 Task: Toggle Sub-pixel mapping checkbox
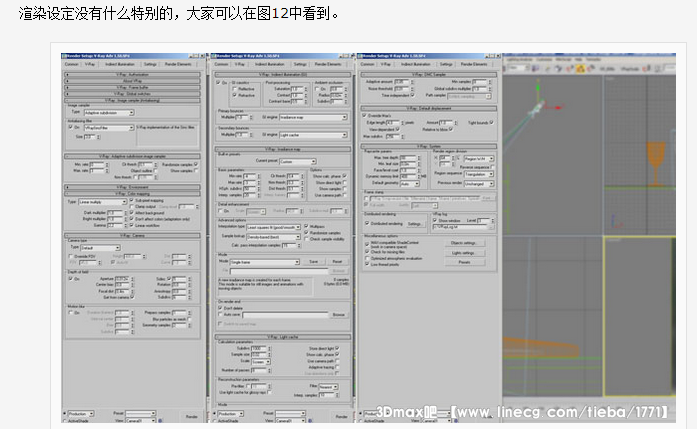pos(132,200)
